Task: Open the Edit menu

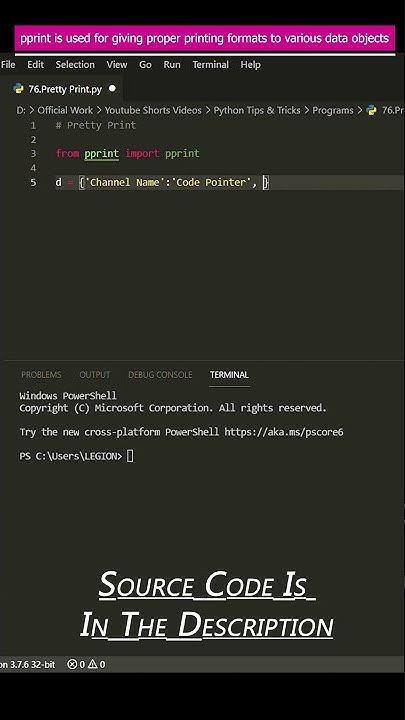Action: click(35, 65)
